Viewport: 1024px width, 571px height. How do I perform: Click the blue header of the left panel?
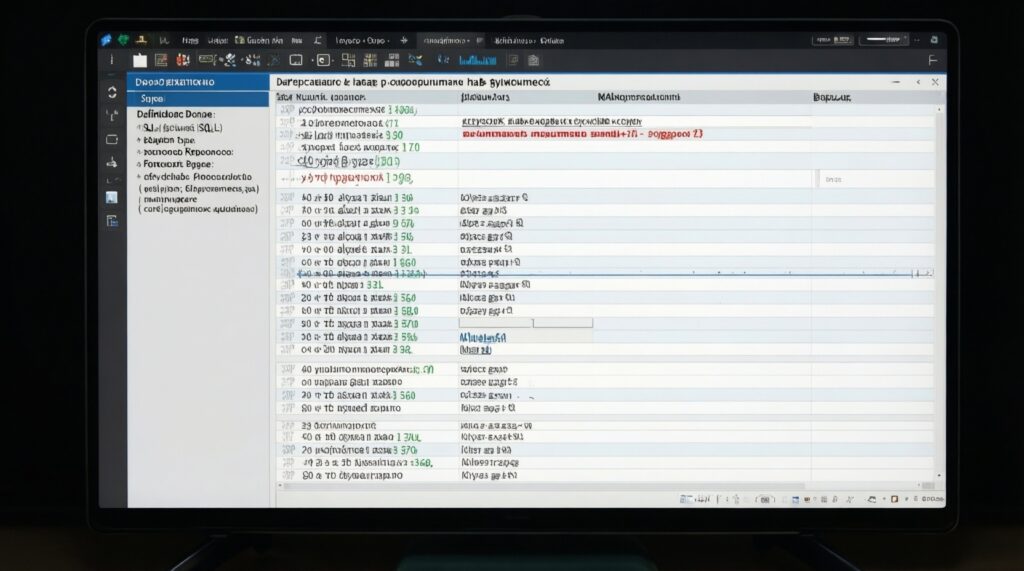(198, 82)
